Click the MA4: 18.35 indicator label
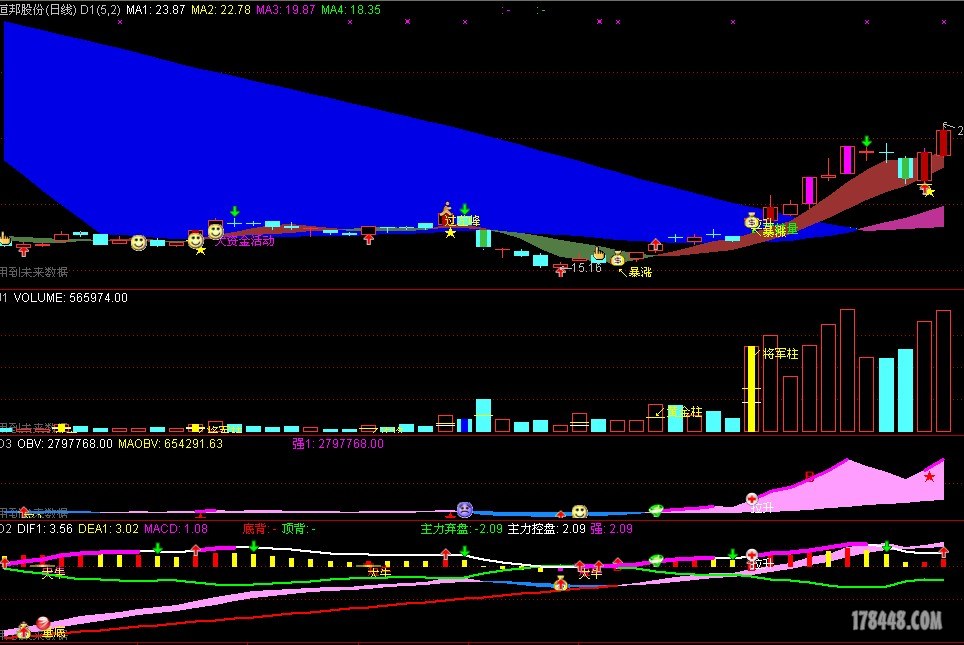The image size is (964, 645). point(350,9)
